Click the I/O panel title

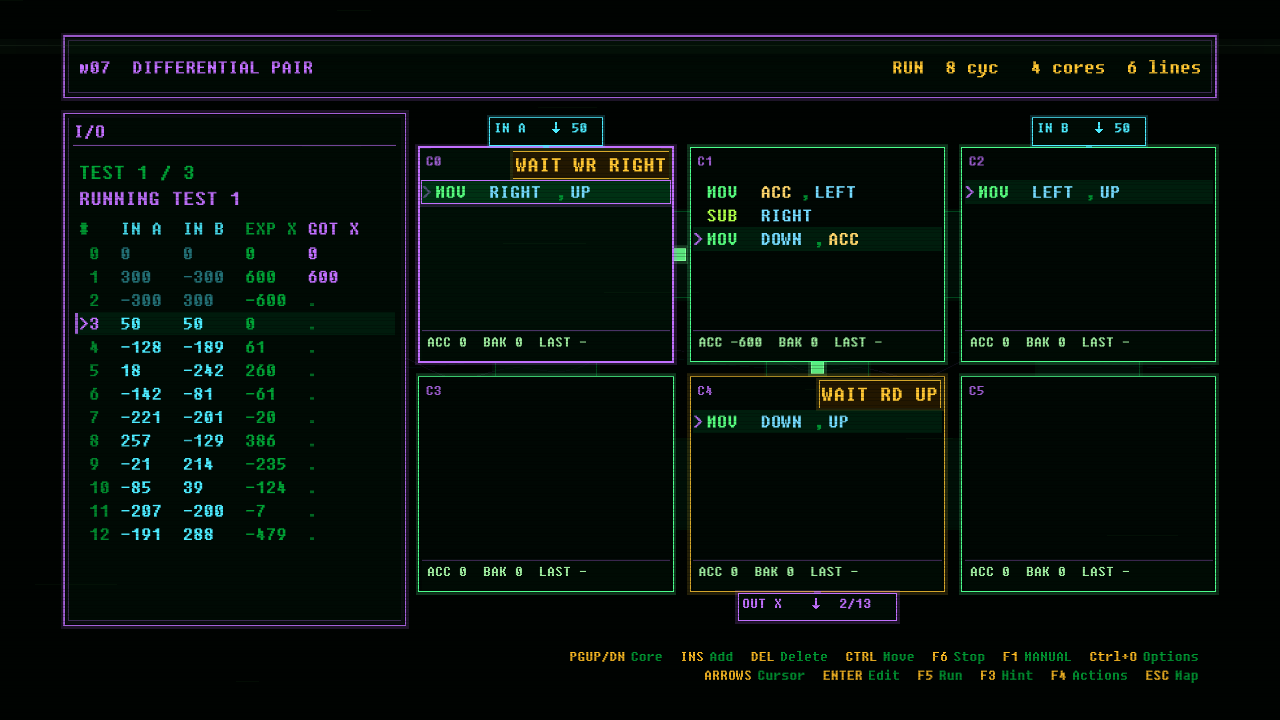[90, 131]
